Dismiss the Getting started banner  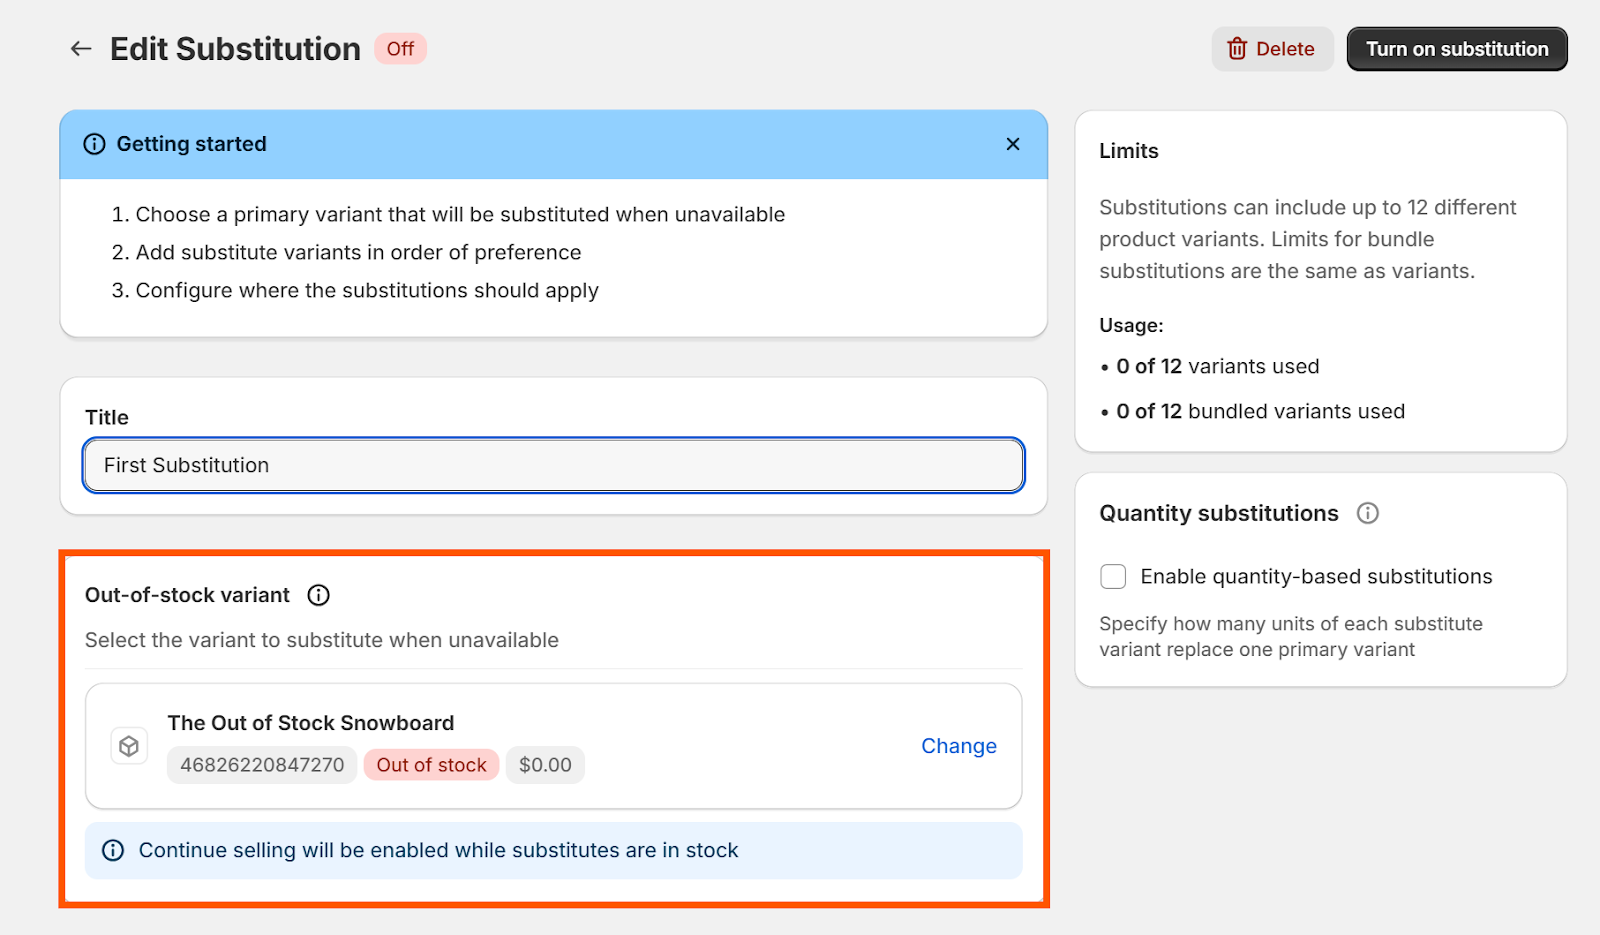1013,144
